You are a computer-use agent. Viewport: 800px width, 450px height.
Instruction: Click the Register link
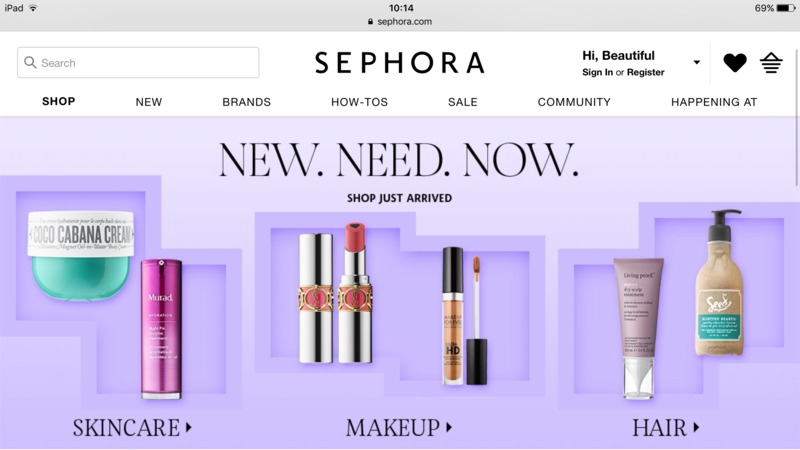point(645,72)
